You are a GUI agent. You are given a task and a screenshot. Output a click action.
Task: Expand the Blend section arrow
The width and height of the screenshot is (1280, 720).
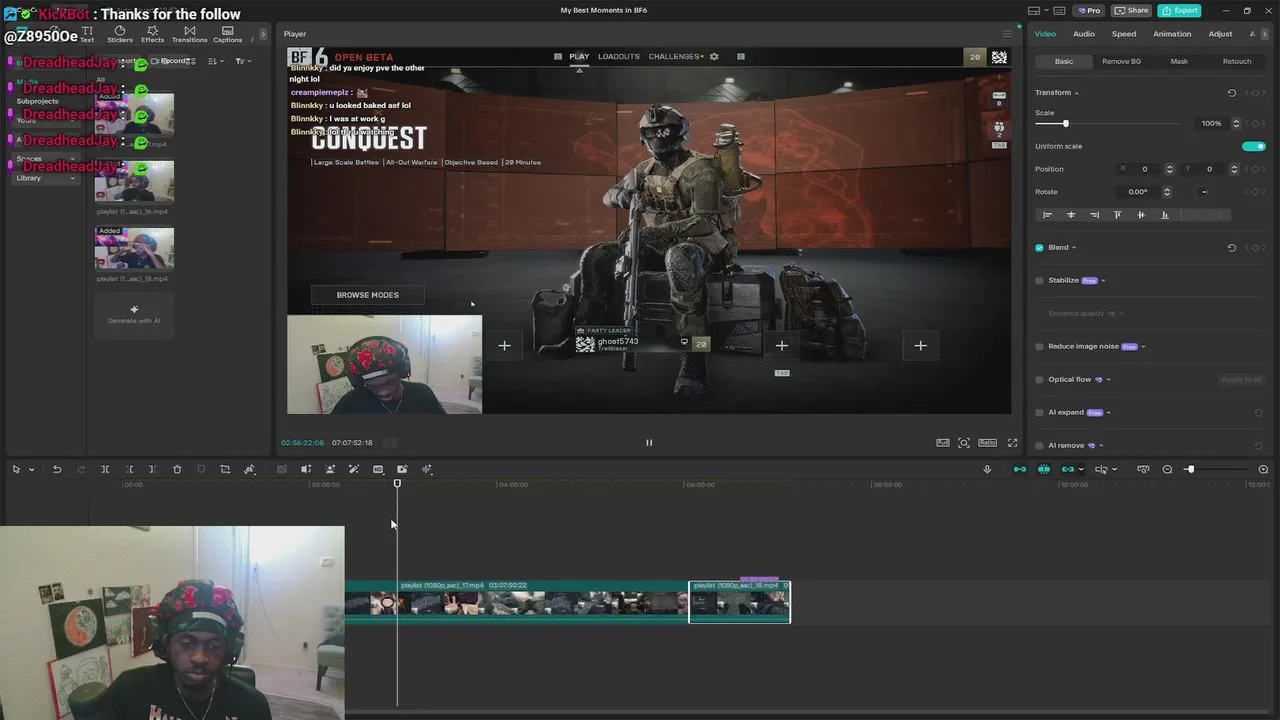click(x=1074, y=248)
